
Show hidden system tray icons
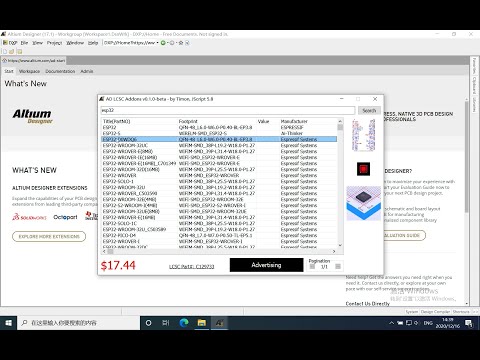[x=391, y=323]
